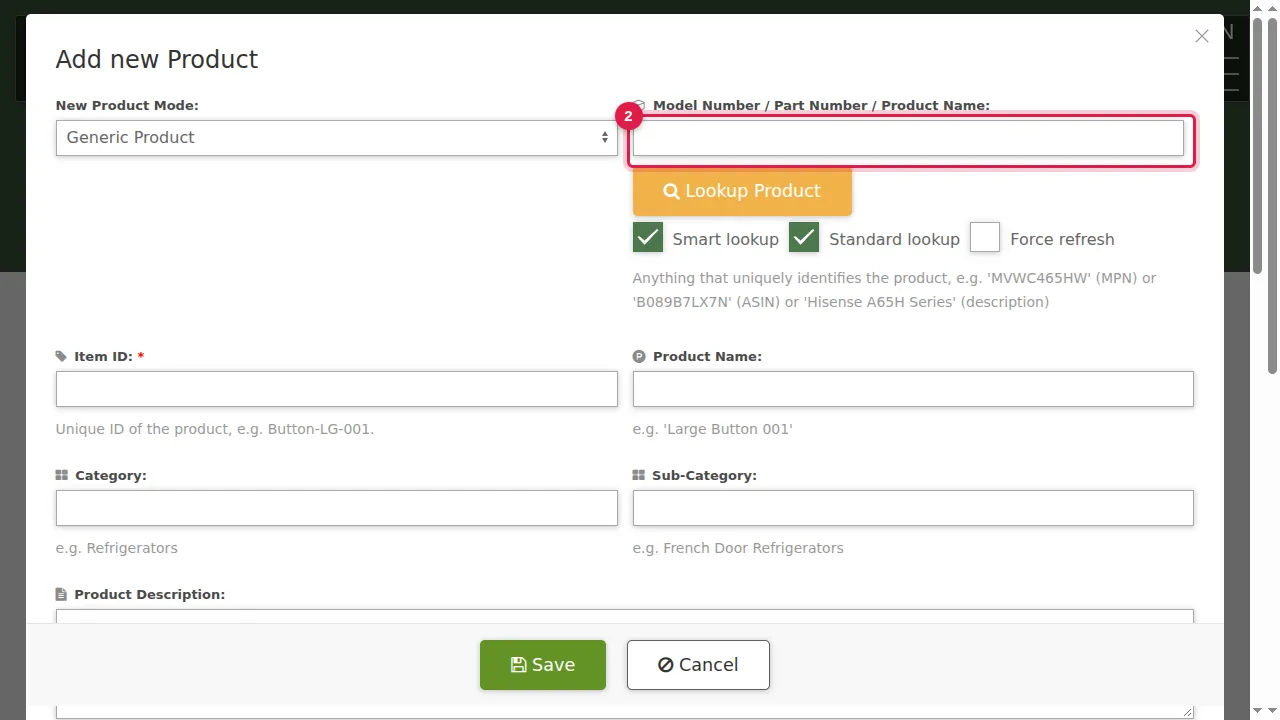Click the Smart lookup label text
Image resolution: width=1280 pixels, height=720 pixels.
click(726, 239)
